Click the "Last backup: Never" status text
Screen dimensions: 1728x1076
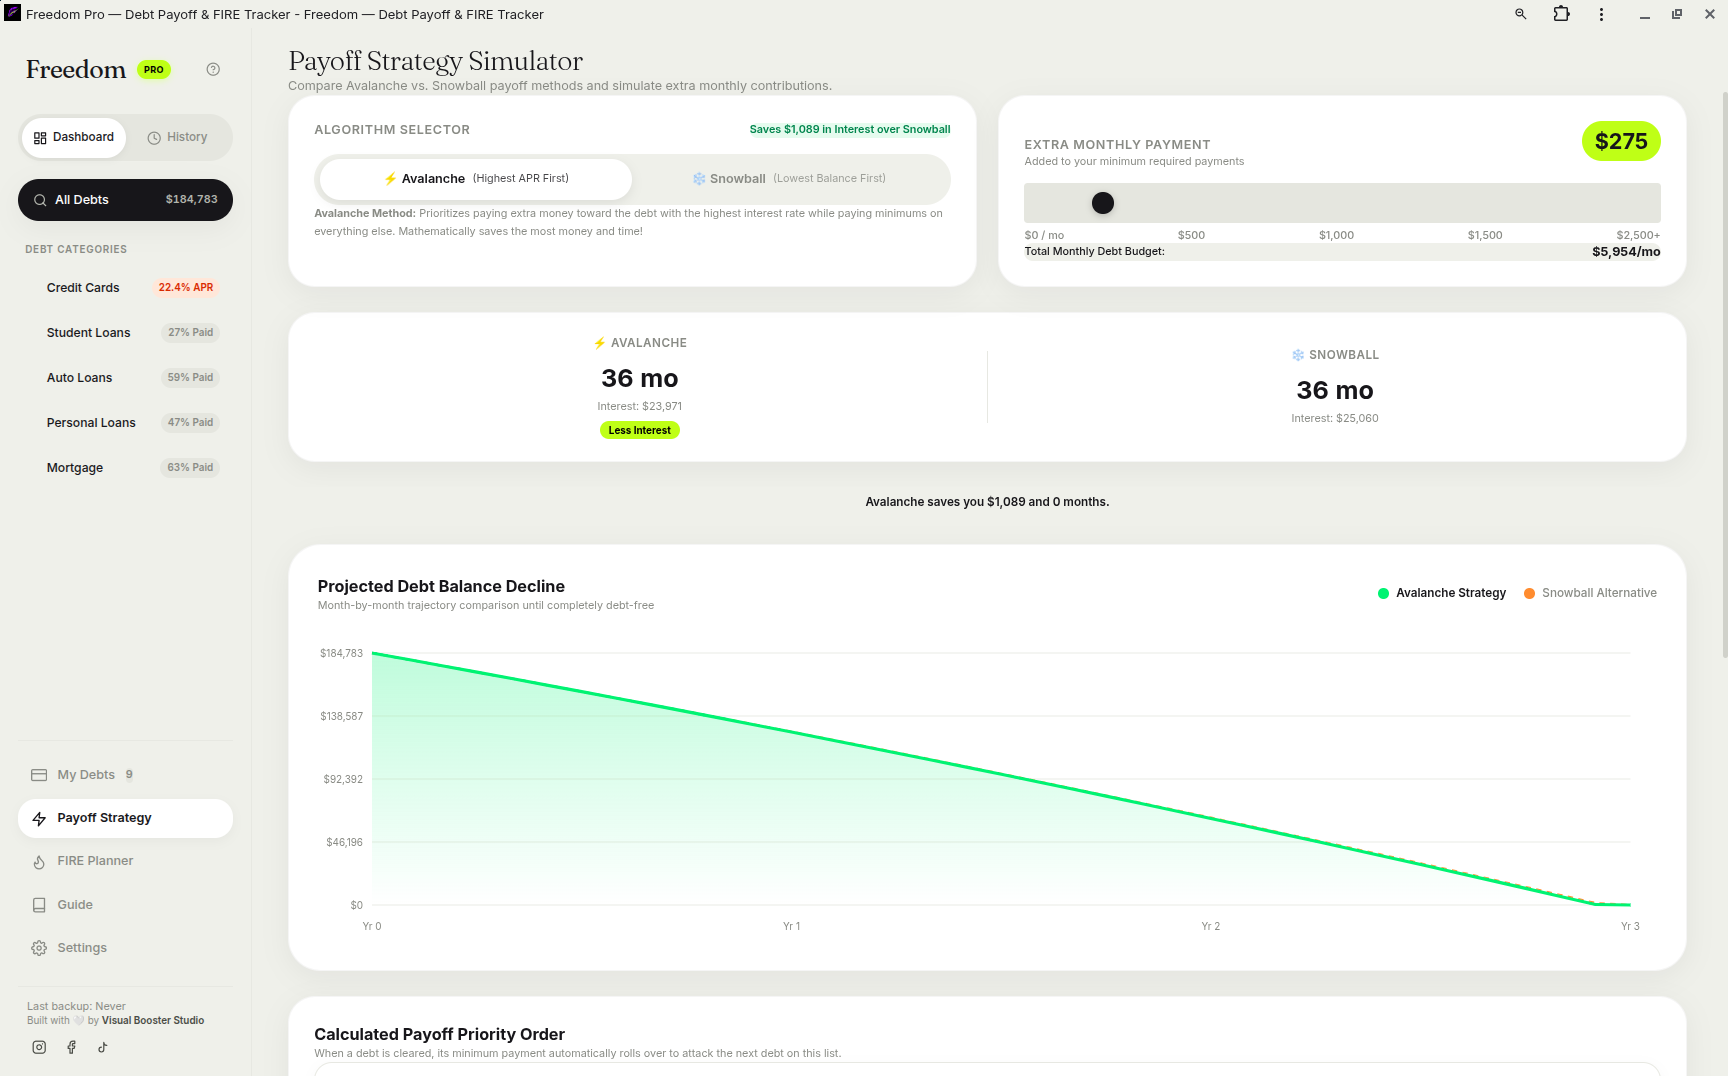pos(76,1006)
